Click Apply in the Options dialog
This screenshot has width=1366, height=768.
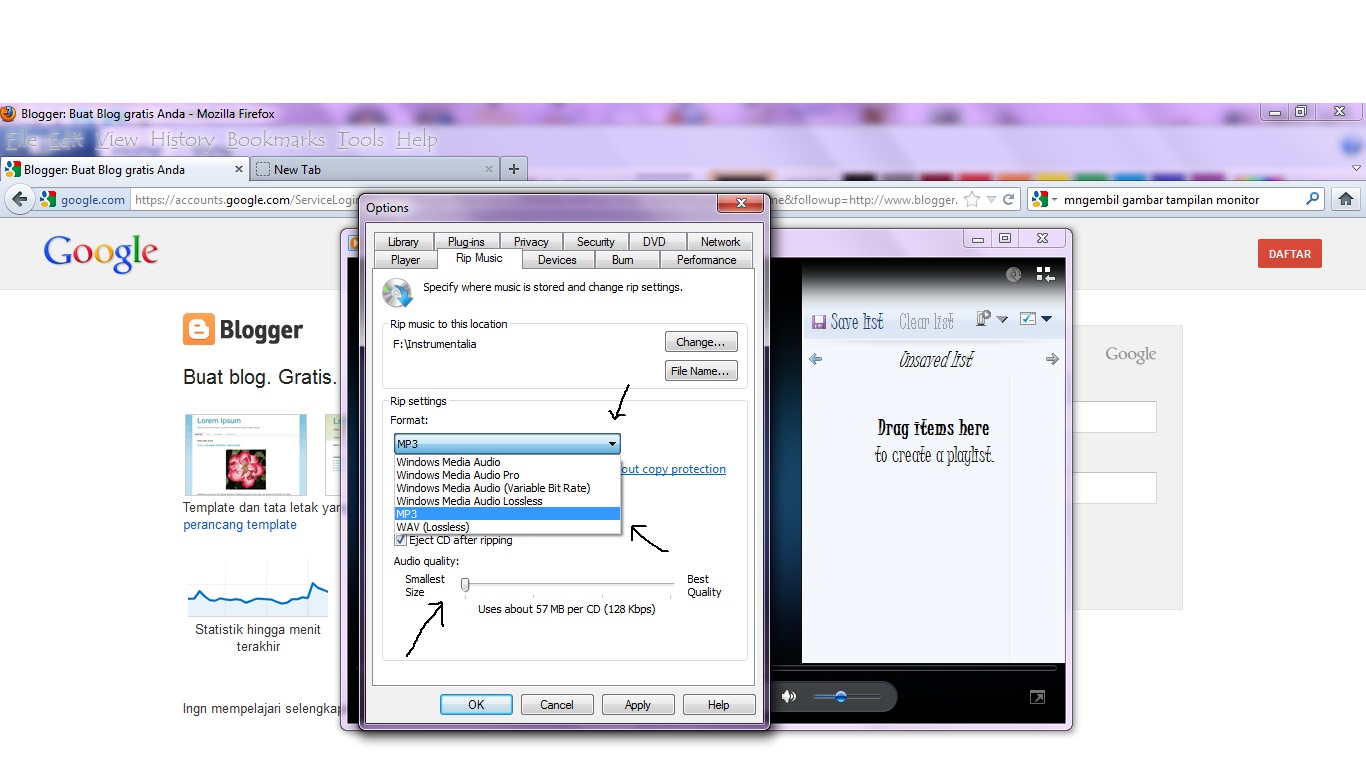(x=638, y=705)
